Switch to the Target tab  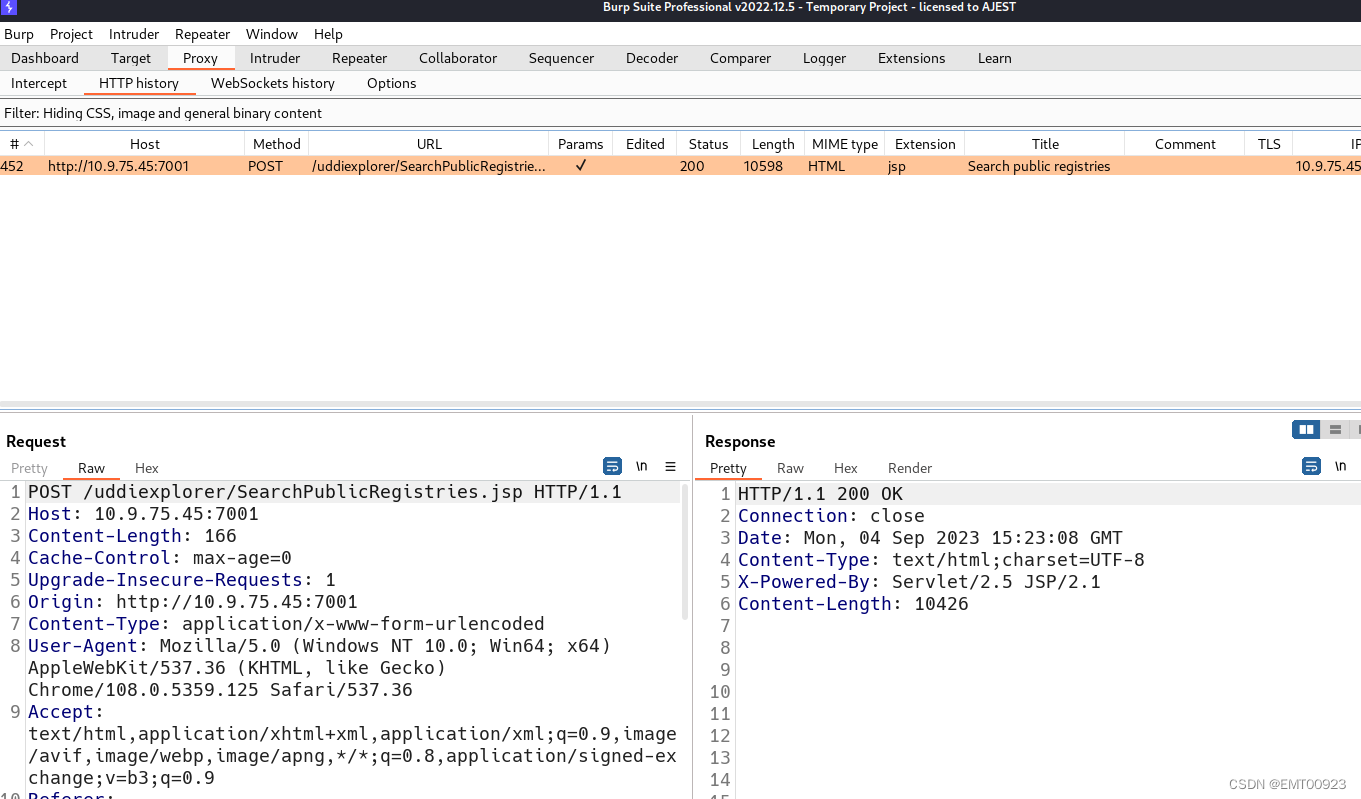point(131,58)
